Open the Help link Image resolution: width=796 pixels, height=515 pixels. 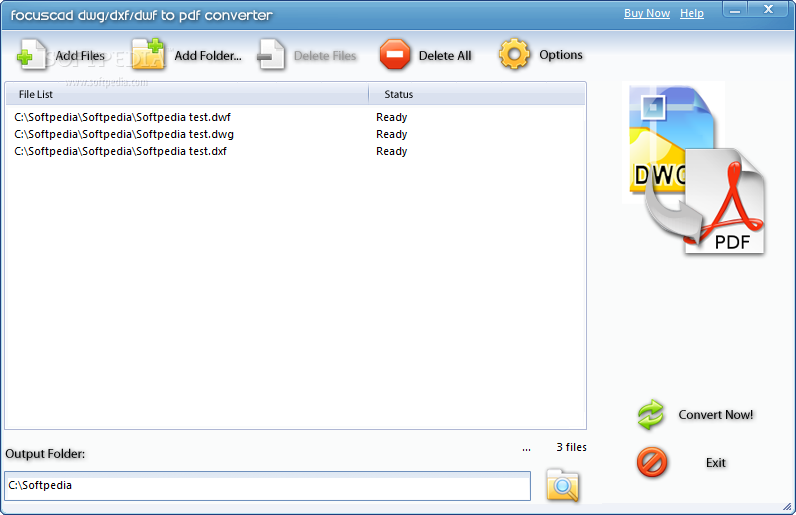tap(692, 13)
